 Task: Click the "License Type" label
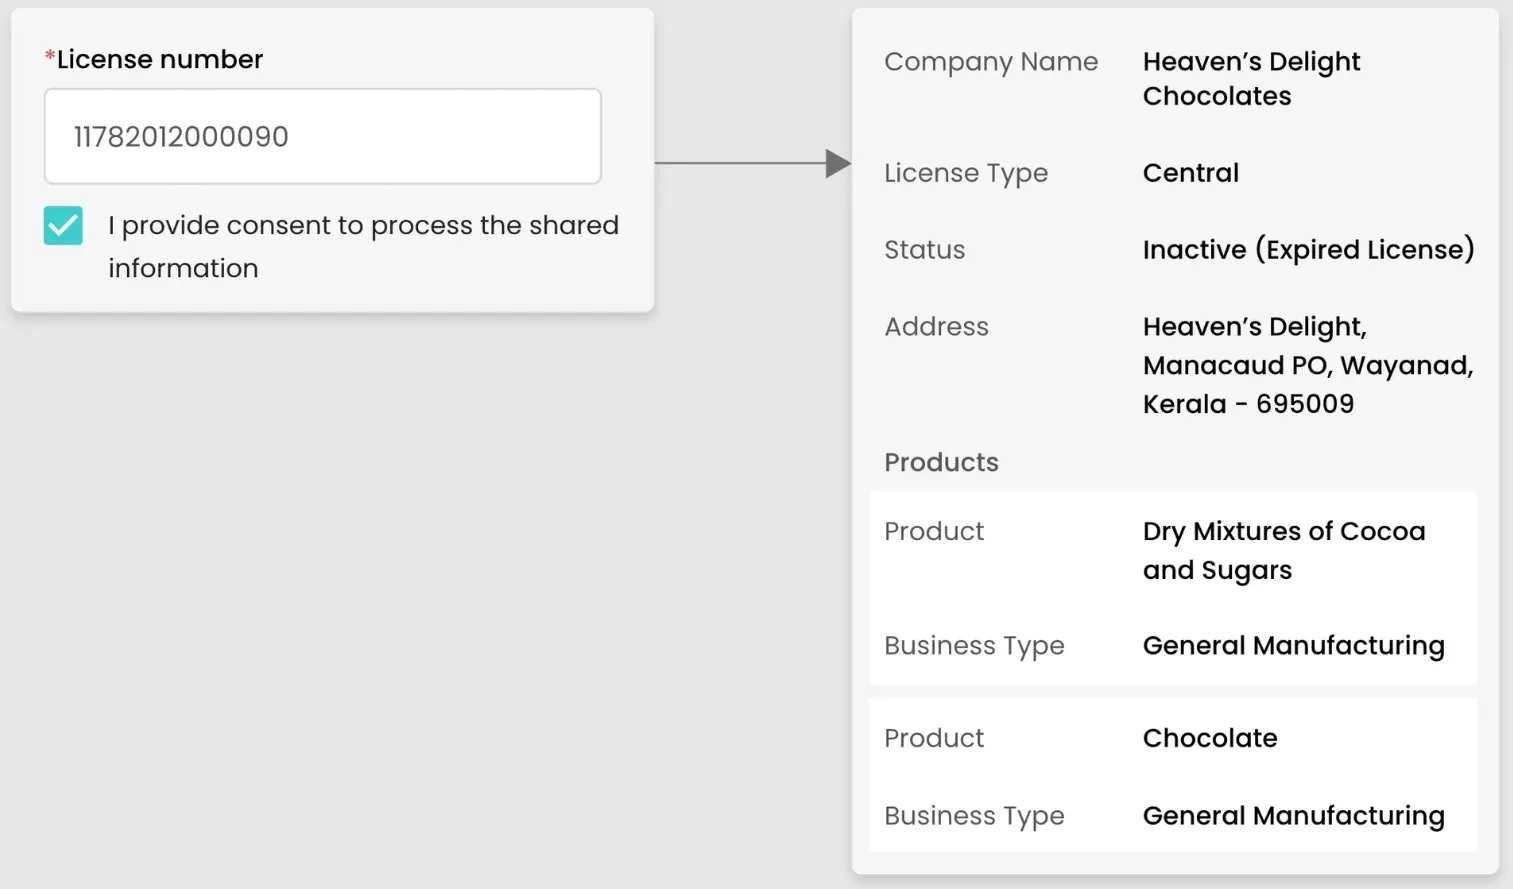(966, 173)
